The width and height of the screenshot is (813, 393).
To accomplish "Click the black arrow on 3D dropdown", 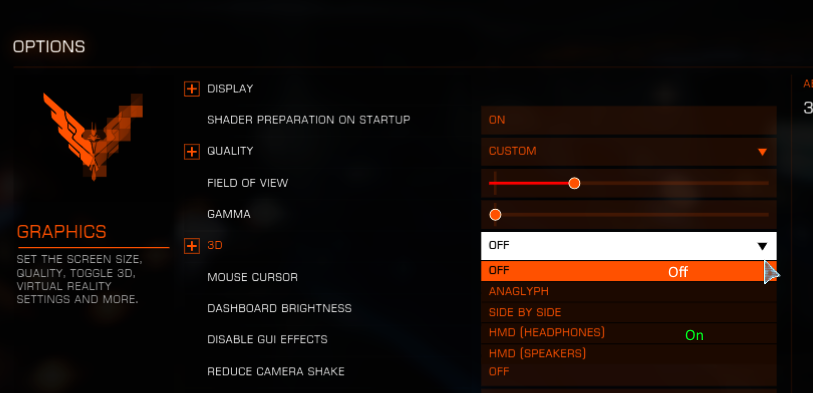I will [x=762, y=246].
